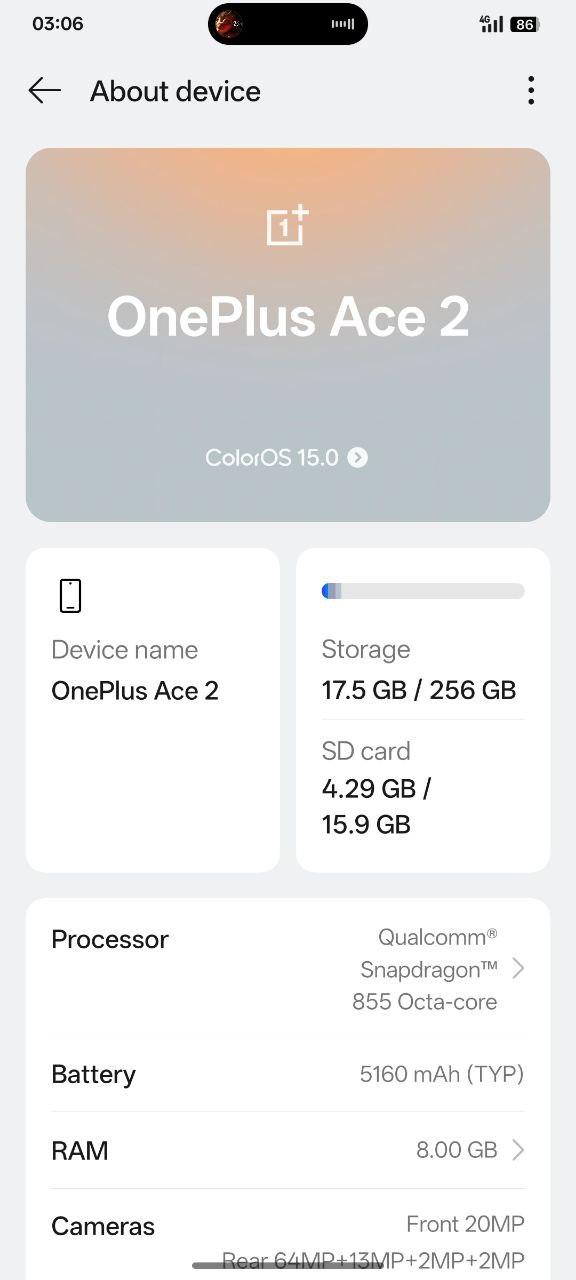
Task: Tap the 03:06 clock in status bar
Action: (x=58, y=23)
